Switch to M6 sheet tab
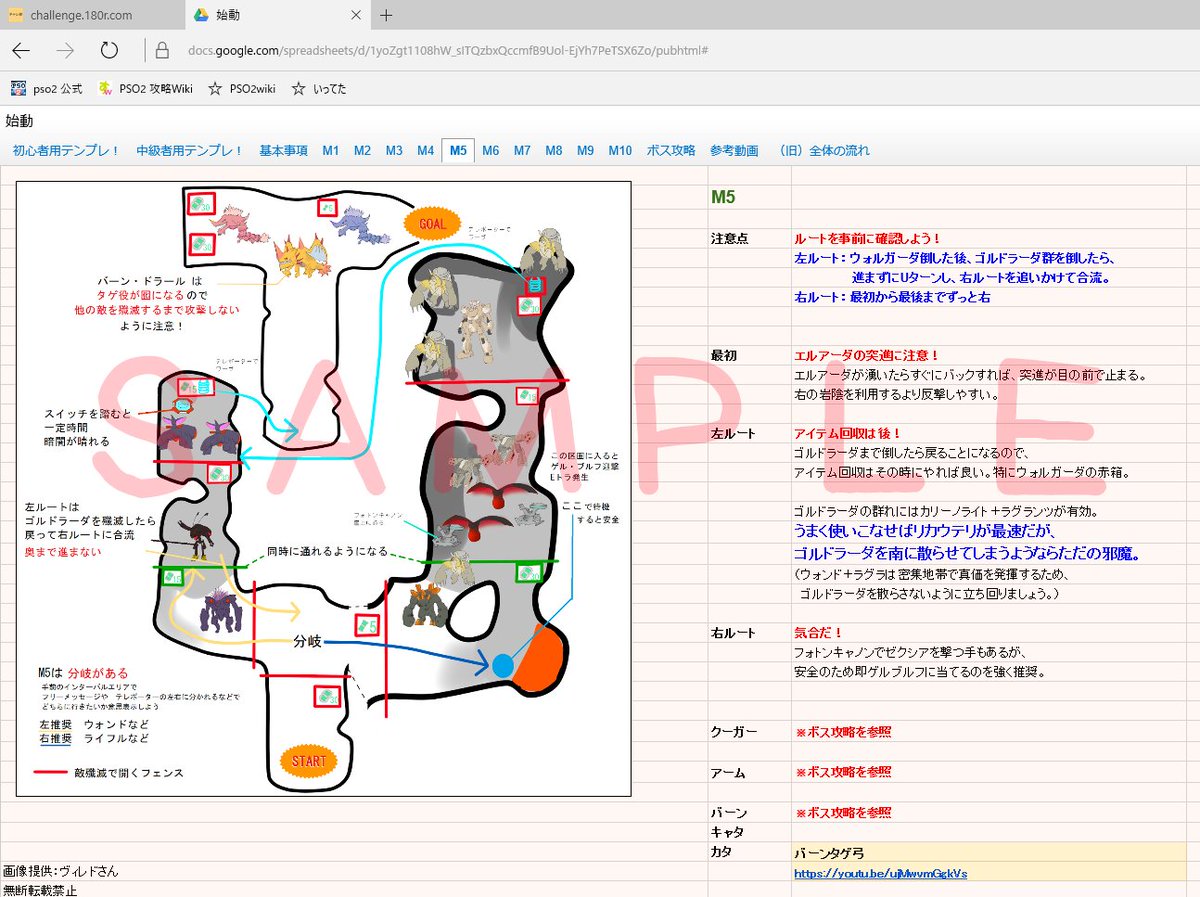Viewport: 1200px width, 897px height. [x=490, y=151]
